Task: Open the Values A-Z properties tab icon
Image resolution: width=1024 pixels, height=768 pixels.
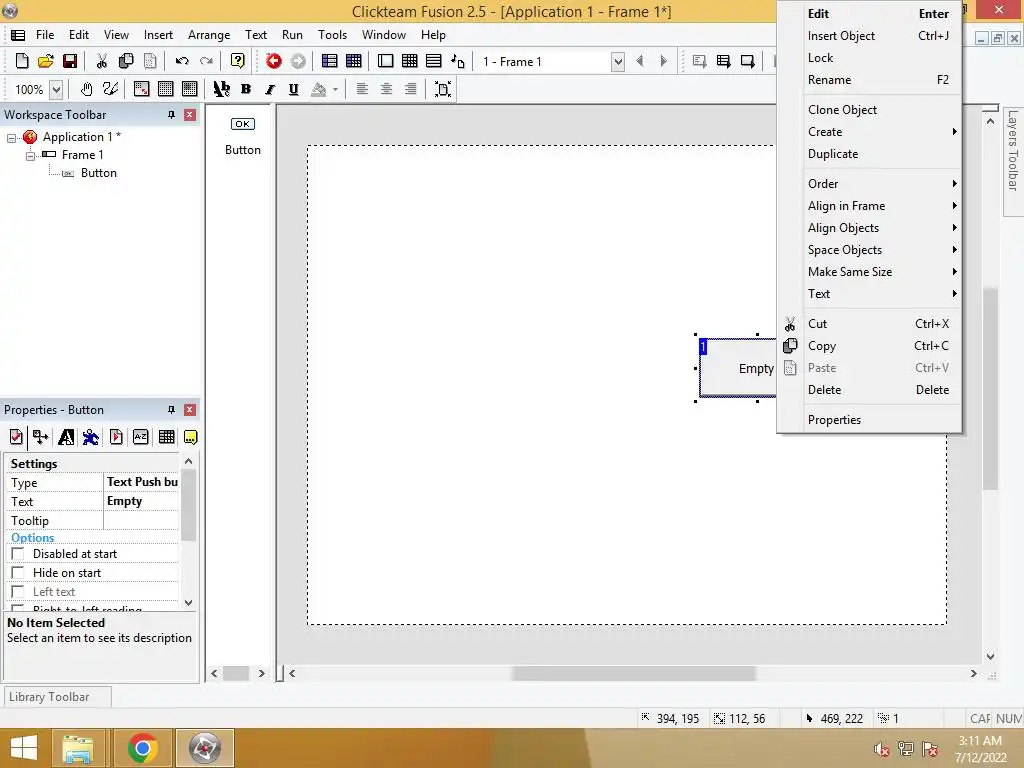Action: click(140, 437)
